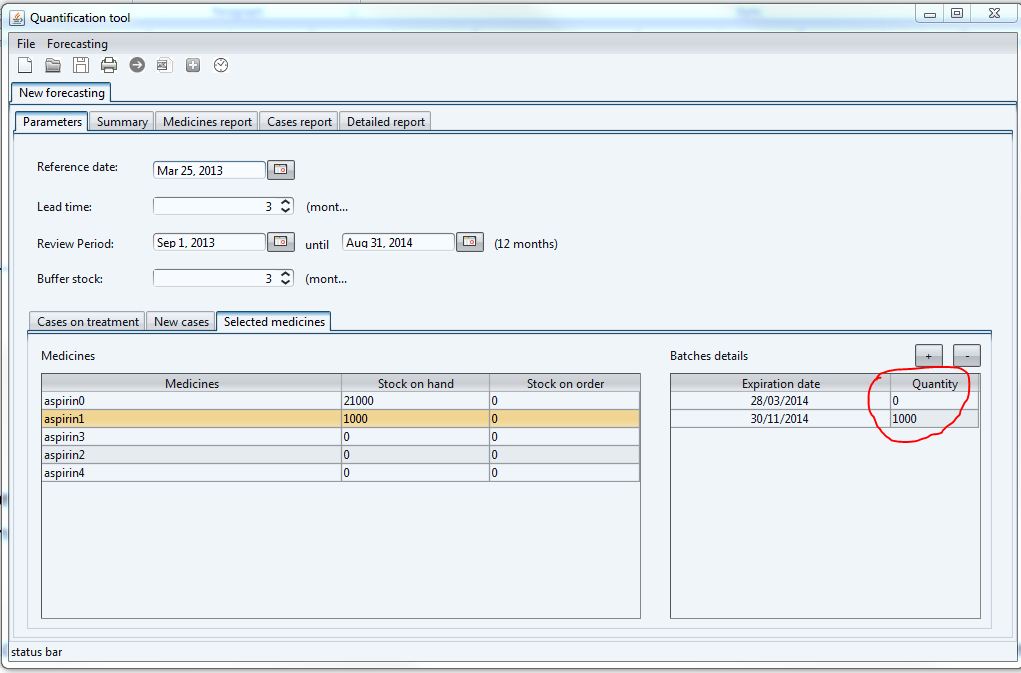1021x673 pixels.
Task: Show the New cases tab
Action: [x=182, y=322]
